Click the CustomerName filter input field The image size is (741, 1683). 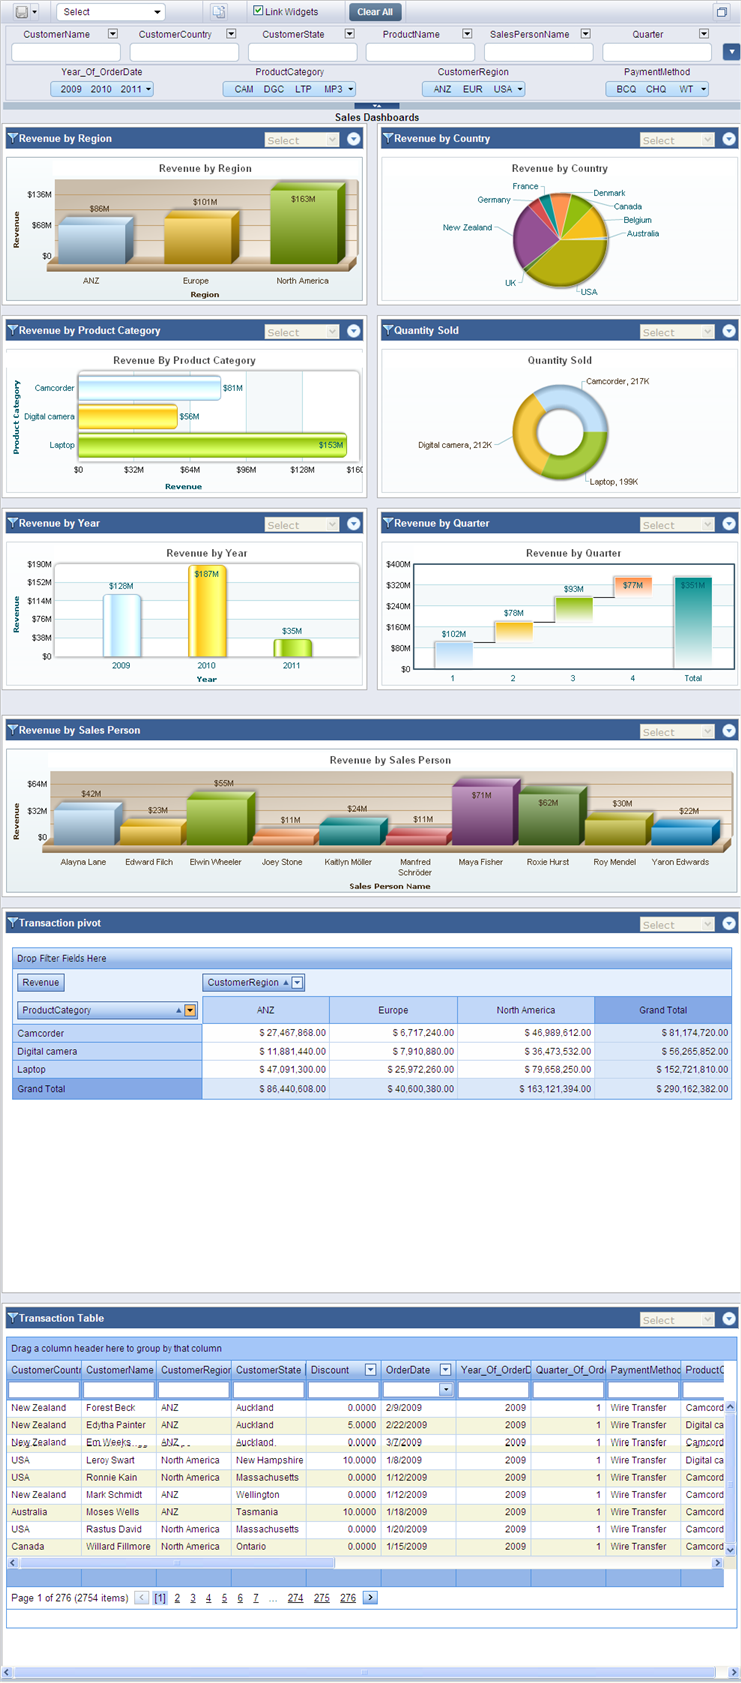click(x=66, y=52)
